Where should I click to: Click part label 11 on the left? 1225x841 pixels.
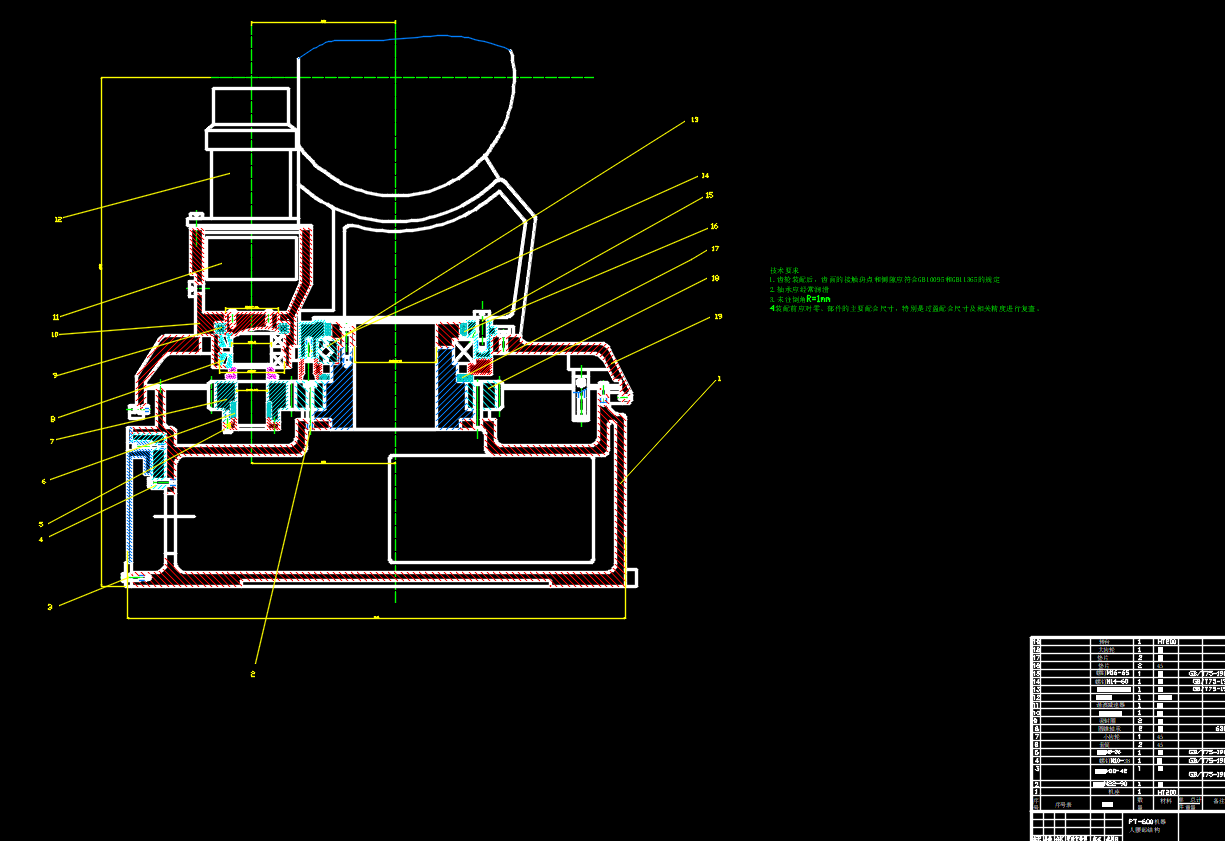point(56,317)
